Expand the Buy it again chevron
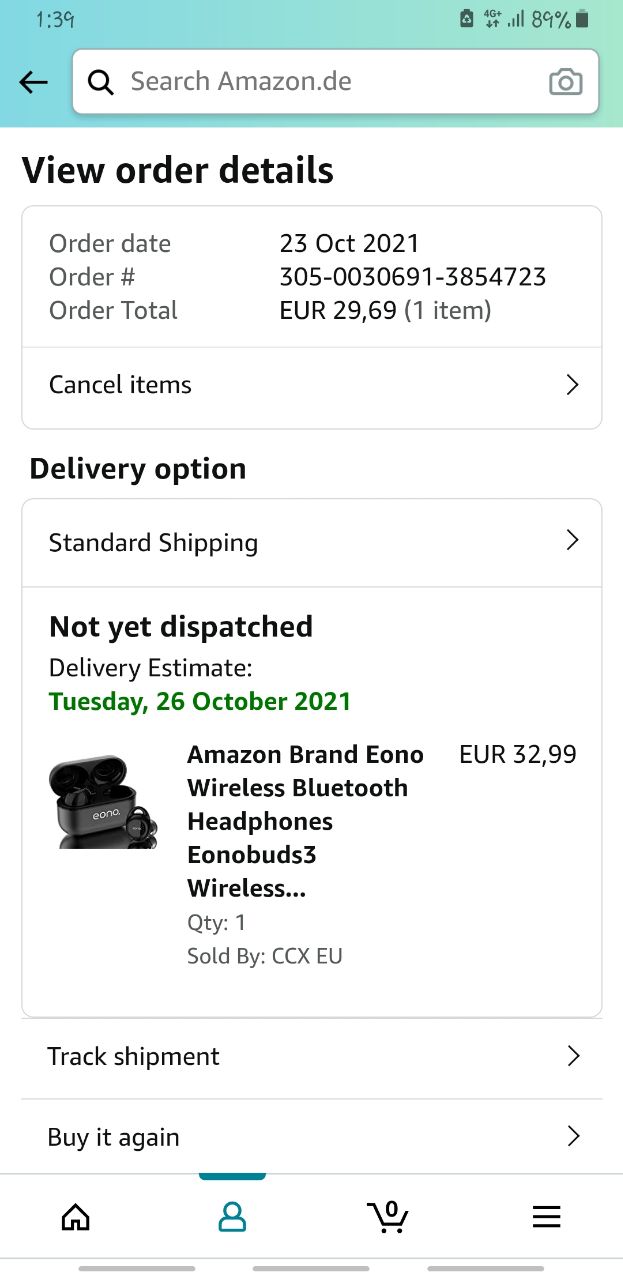623x1280 pixels. click(x=573, y=1136)
